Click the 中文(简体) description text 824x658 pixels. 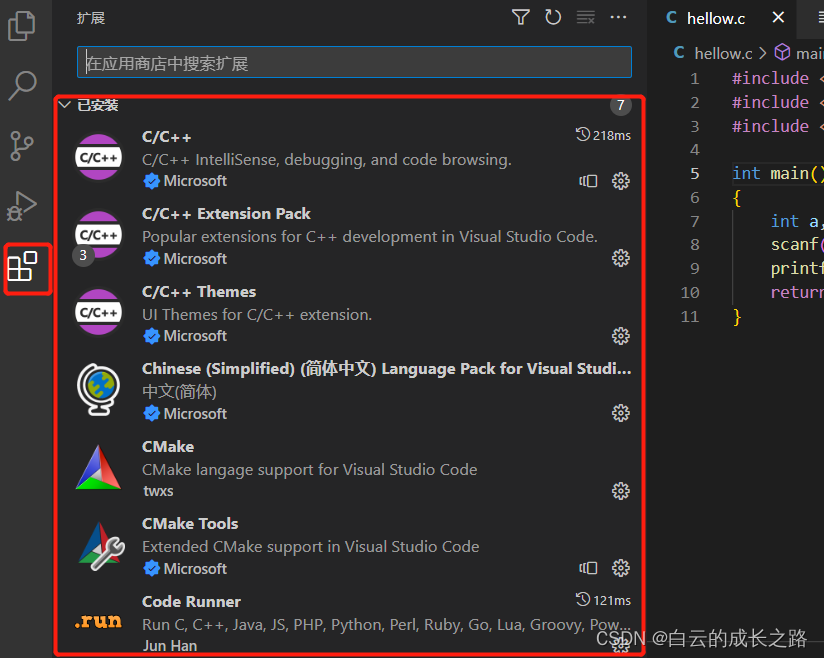(179, 392)
